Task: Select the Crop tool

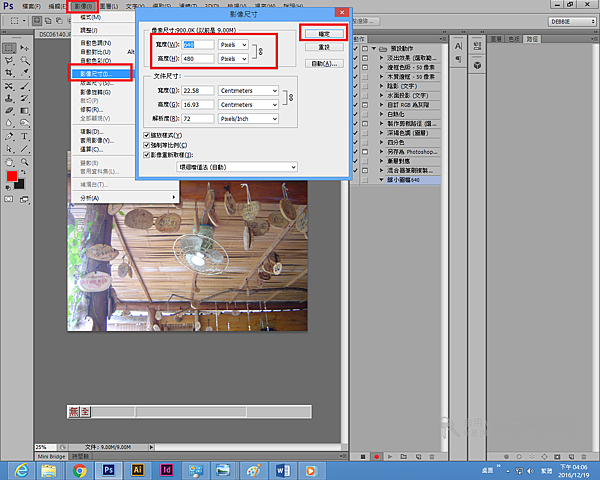Action: [x=10, y=73]
